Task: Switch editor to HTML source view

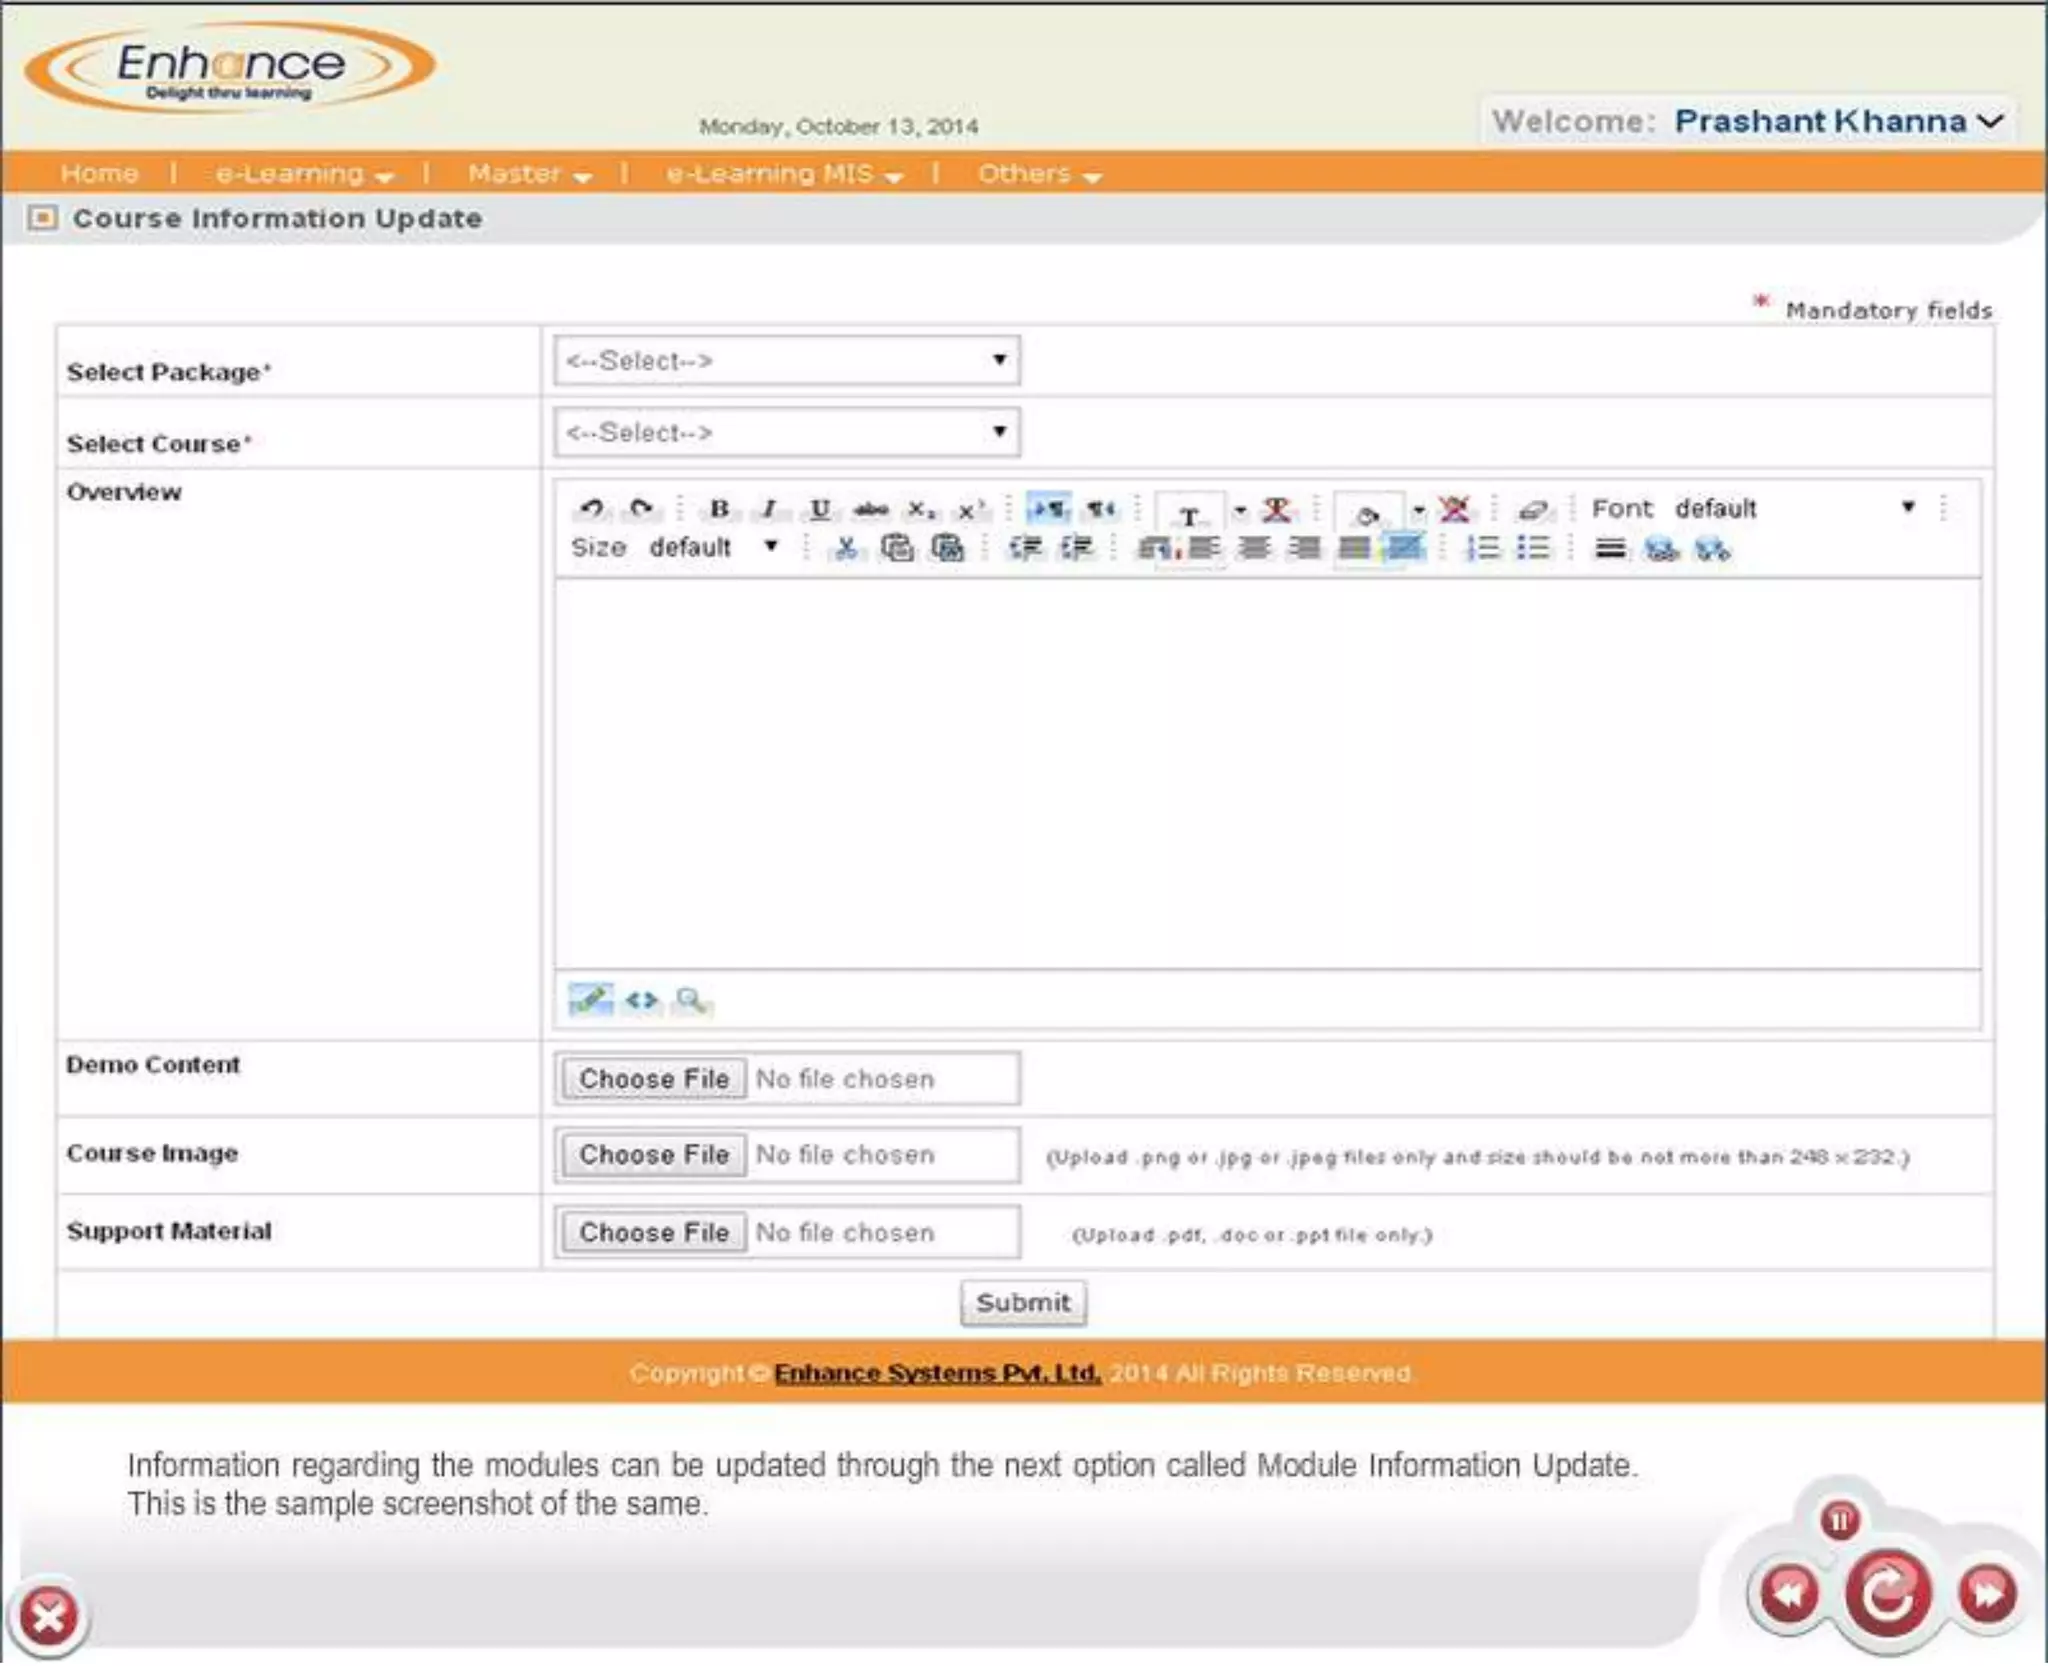Action: (x=641, y=999)
